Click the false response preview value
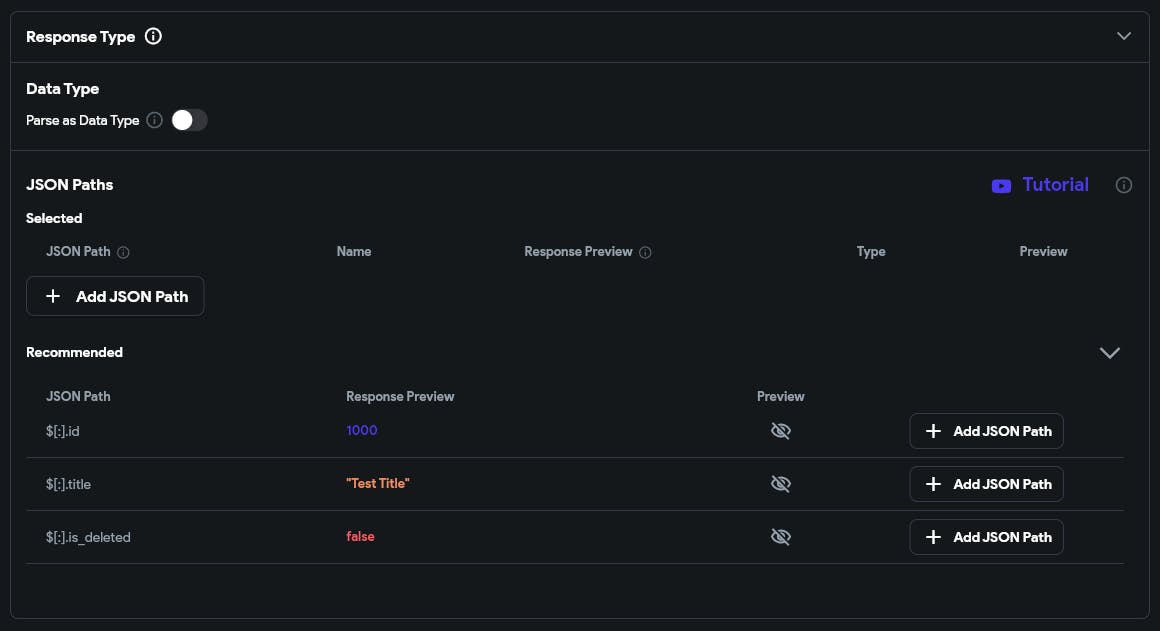Image resolution: width=1160 pixels, height=631 pixels. click(x=360, y=537)
